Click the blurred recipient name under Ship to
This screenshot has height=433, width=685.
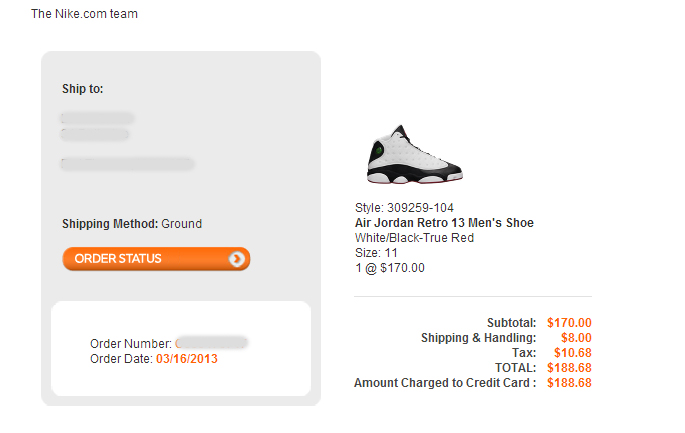pyautogui.click(x=97, y=118)
